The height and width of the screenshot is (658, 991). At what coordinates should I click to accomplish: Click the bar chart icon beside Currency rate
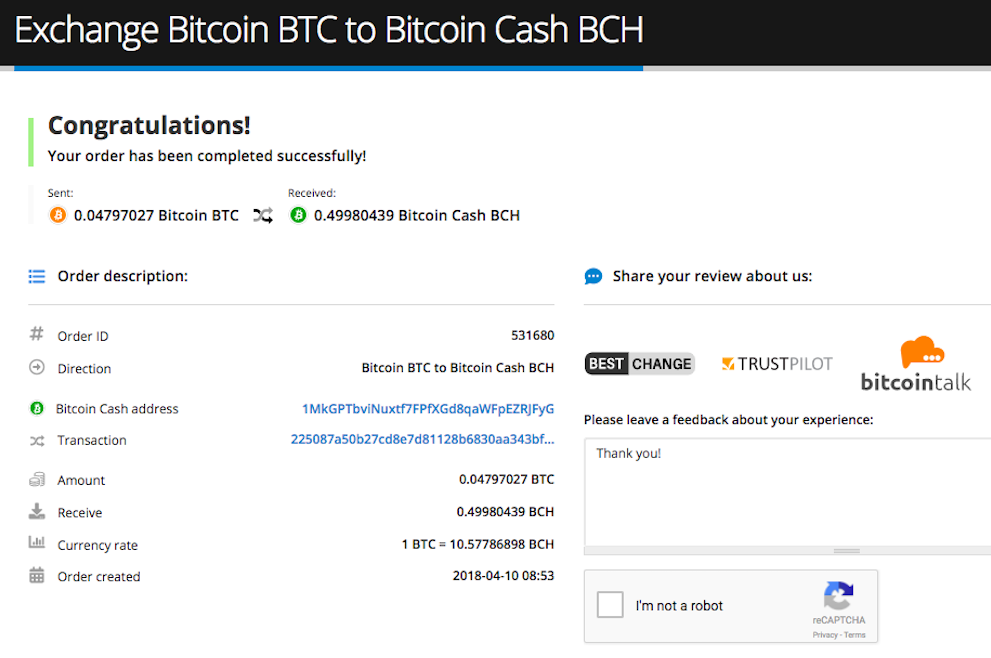[x=37, y=542]
